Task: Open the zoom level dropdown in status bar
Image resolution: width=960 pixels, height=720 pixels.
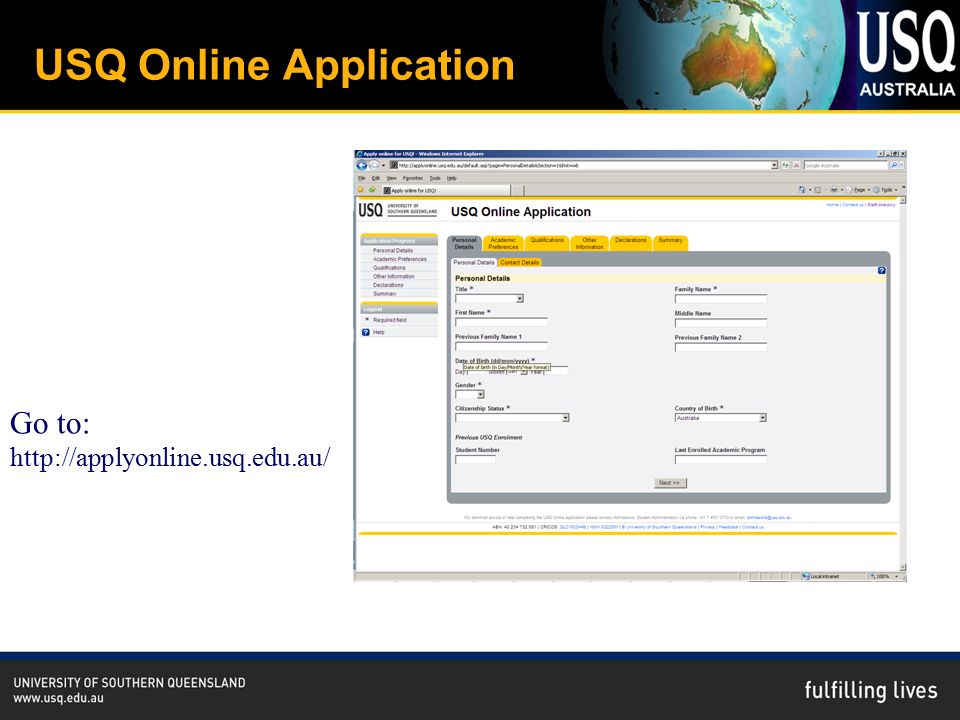Action: 897,577
